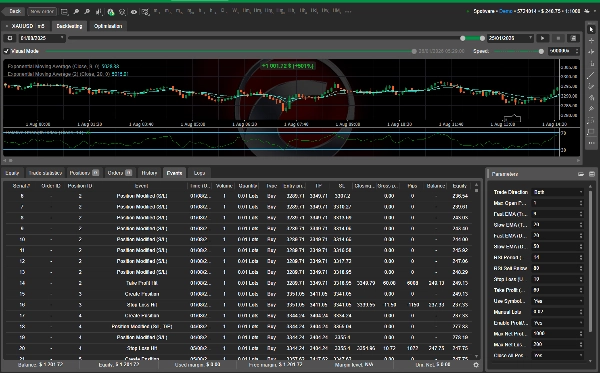Click the backtest report icon next to the stop button
This screenshot has height=373, width=600.
(x=573, y=38)
